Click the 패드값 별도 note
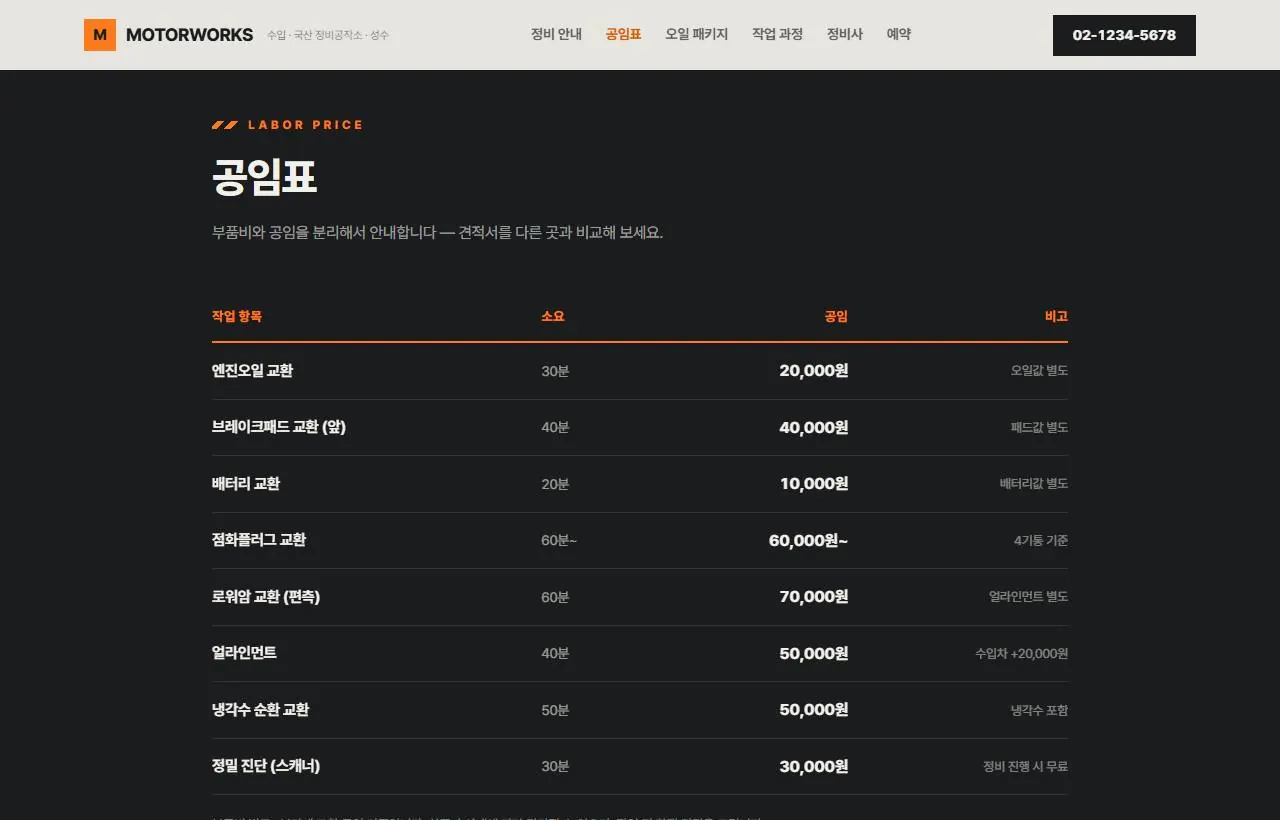The width and height of the screenshot is (1280, 820). (1039, 428)
